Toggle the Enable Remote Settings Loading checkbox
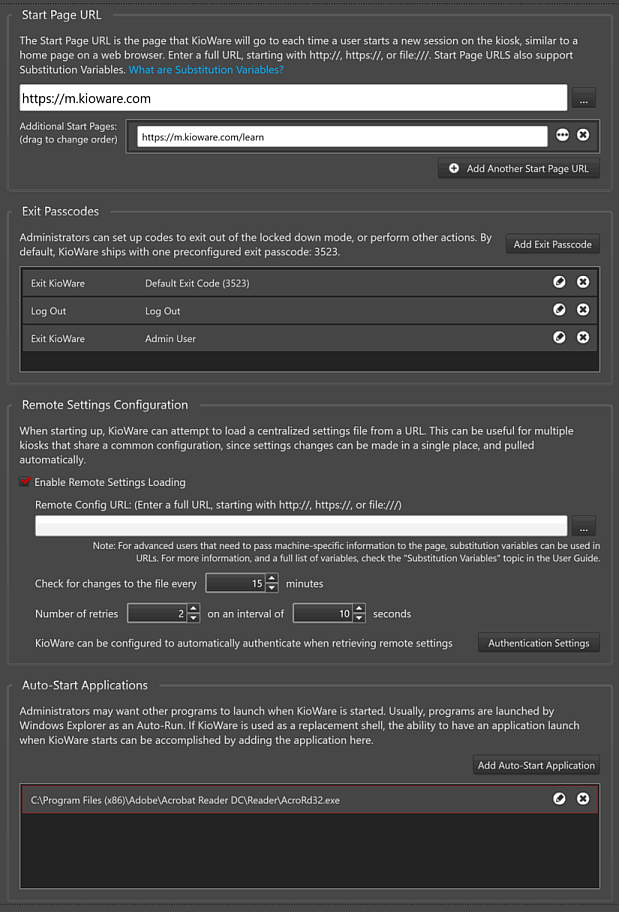 point(24,482)
